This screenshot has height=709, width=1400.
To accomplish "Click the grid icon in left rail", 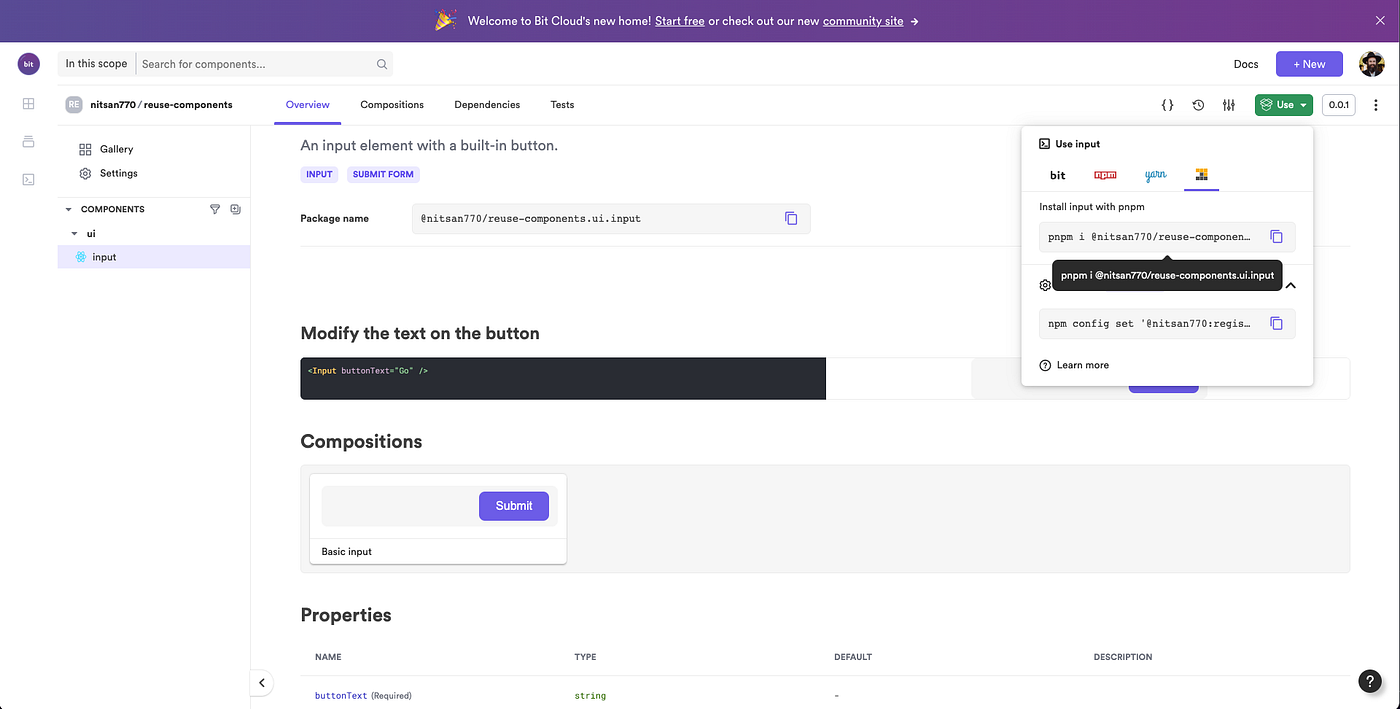I will tap(28, 104).
